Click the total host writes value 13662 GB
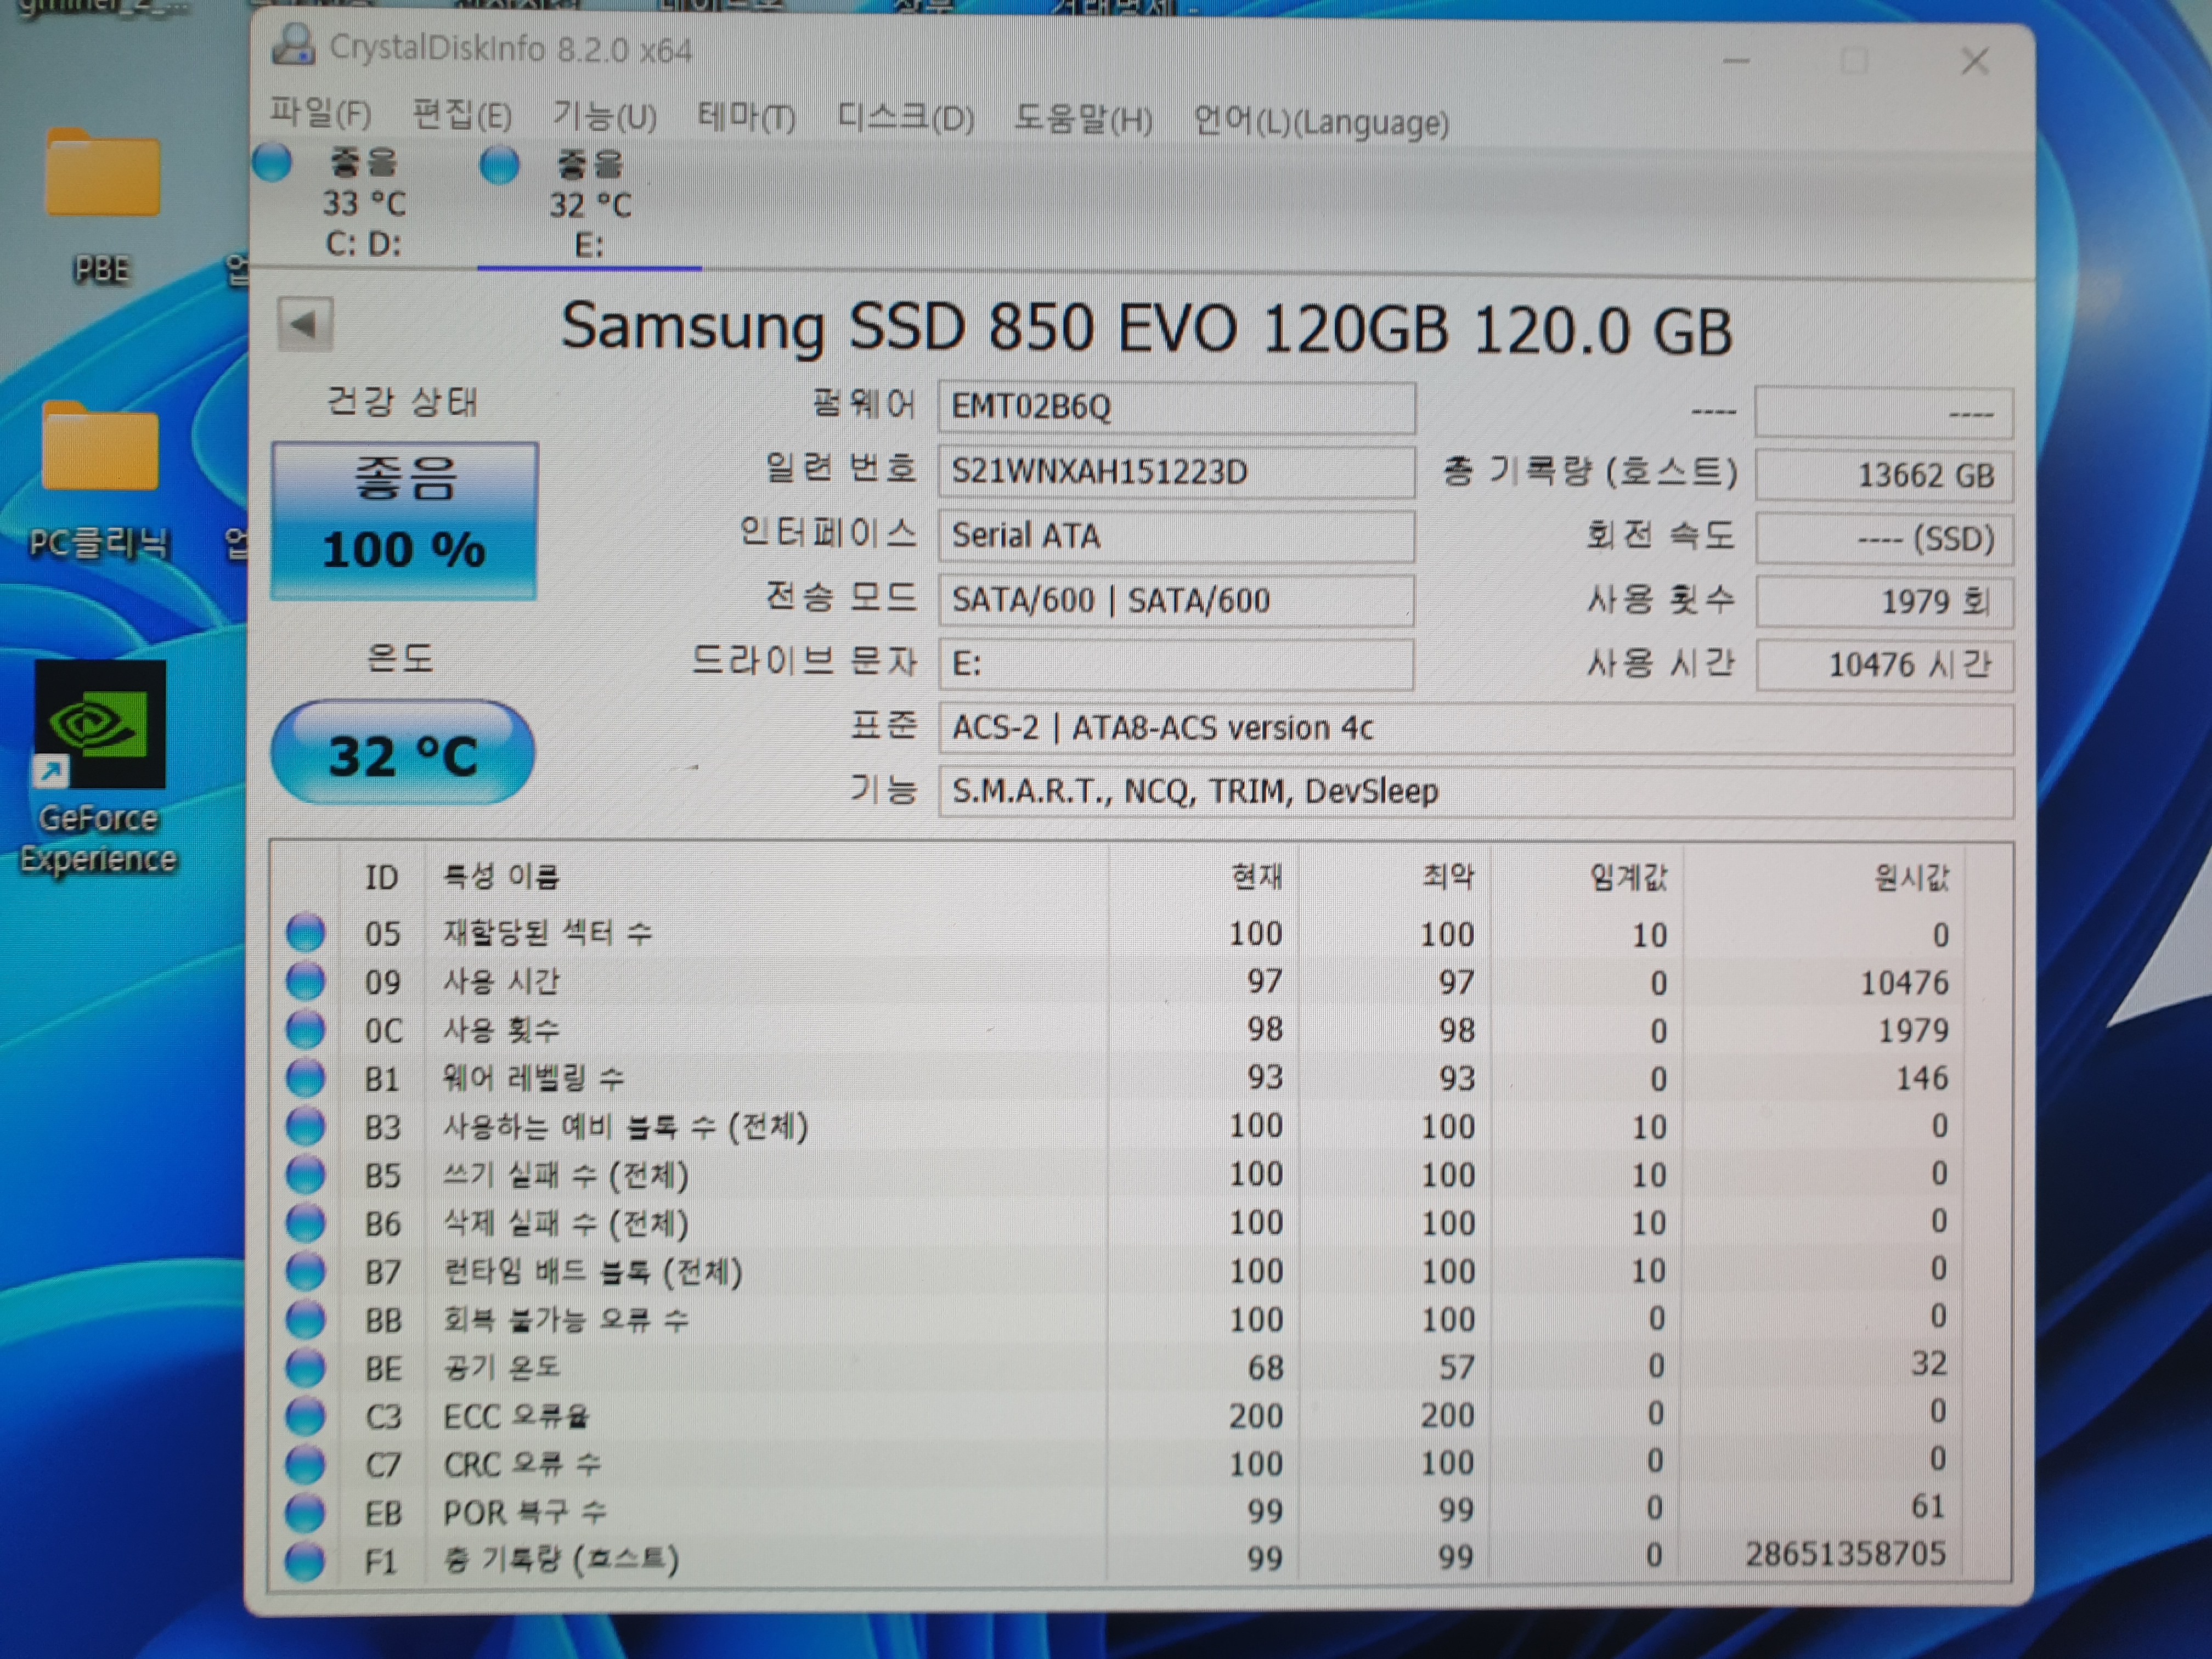 (1884, 475)
